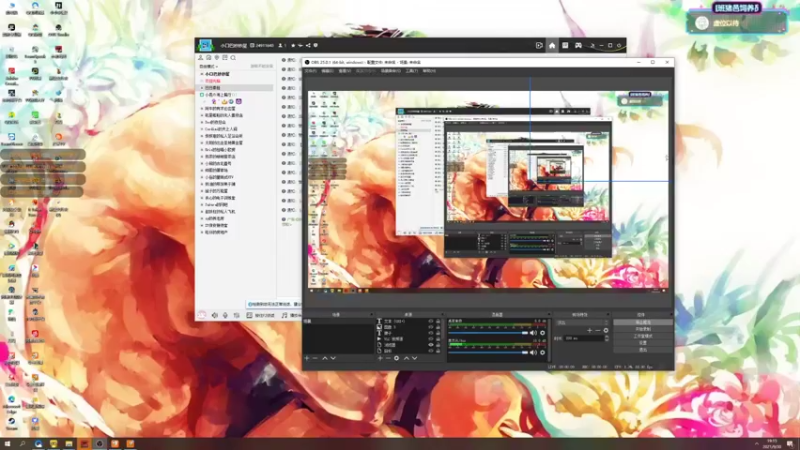
Task: Open the list icon beside the home icon
Action: coord(565,45)
